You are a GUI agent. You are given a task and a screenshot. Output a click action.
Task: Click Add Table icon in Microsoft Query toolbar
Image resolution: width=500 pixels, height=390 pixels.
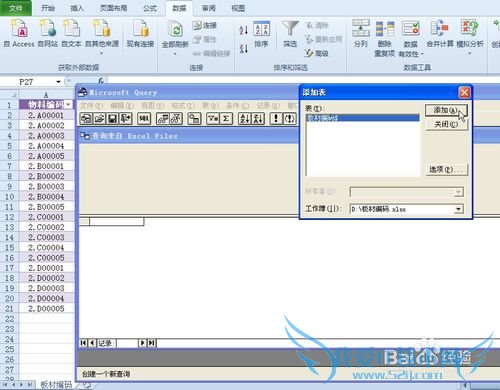pyautogui.click(x=194, y=119)
